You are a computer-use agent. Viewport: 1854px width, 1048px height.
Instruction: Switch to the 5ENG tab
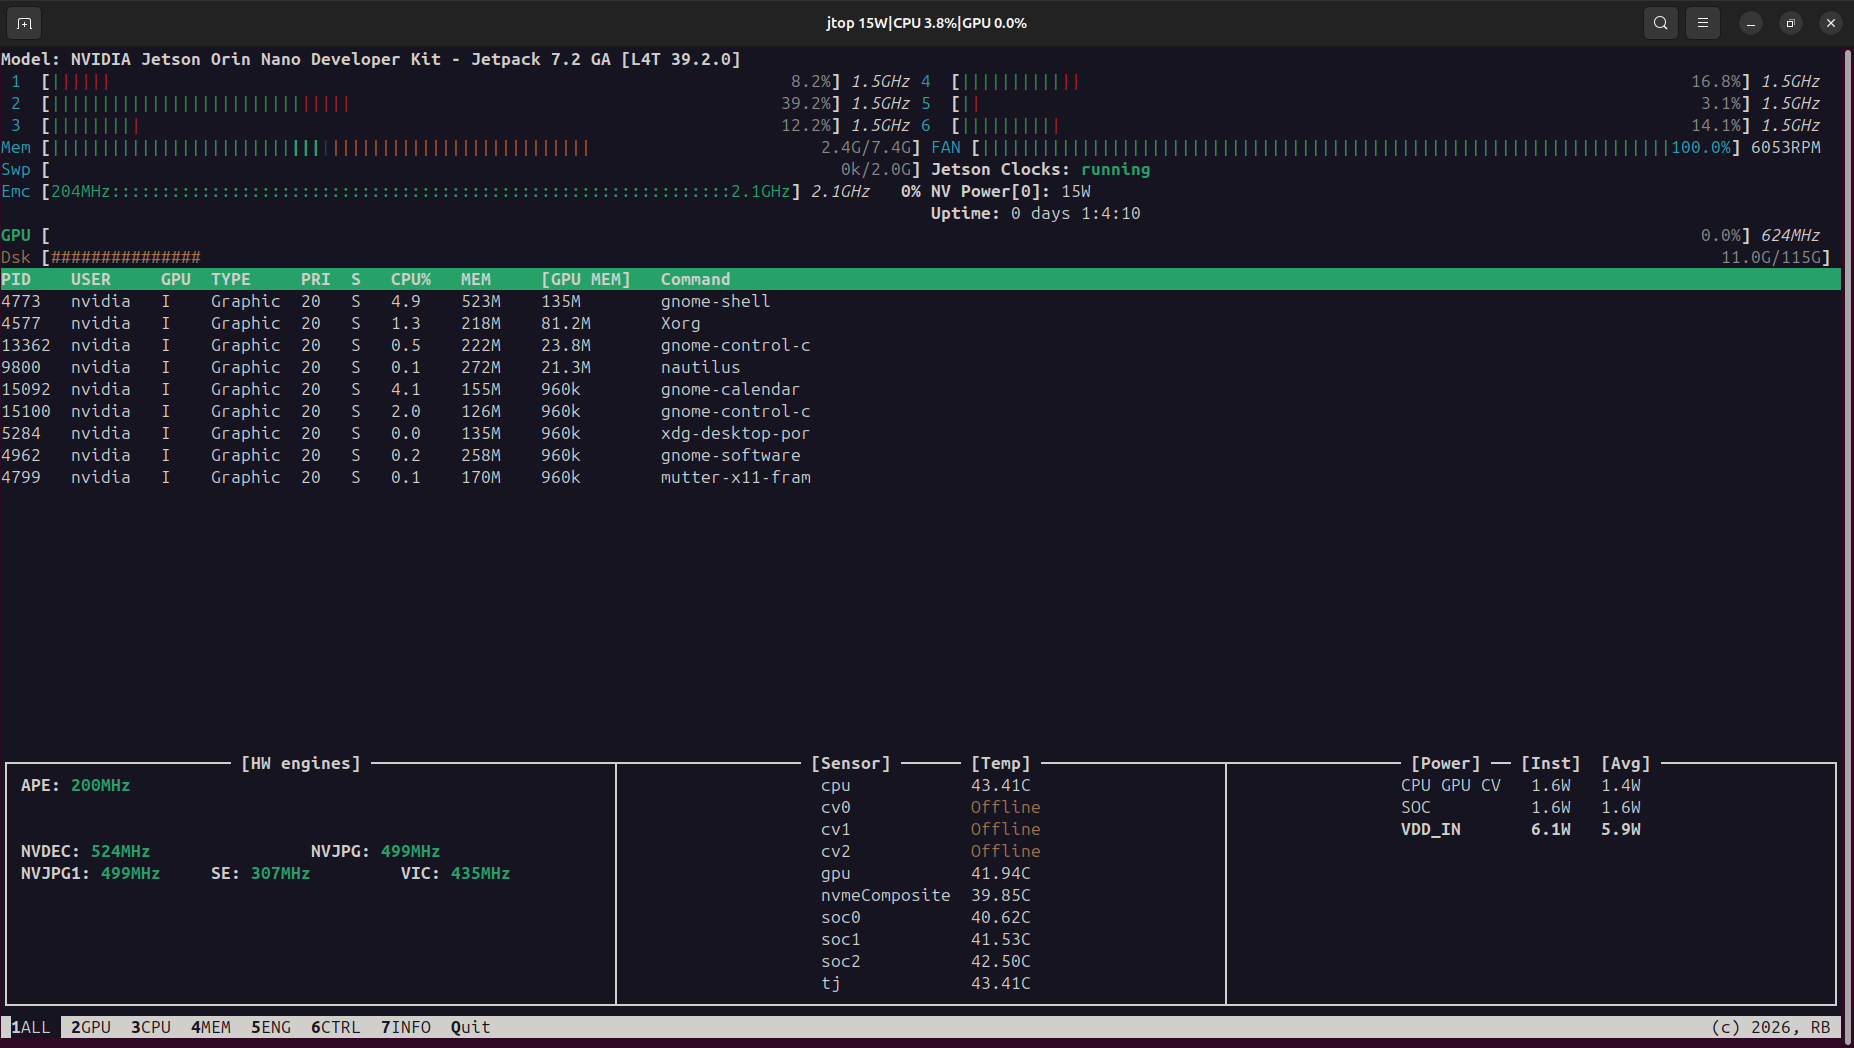[271, 1027]
